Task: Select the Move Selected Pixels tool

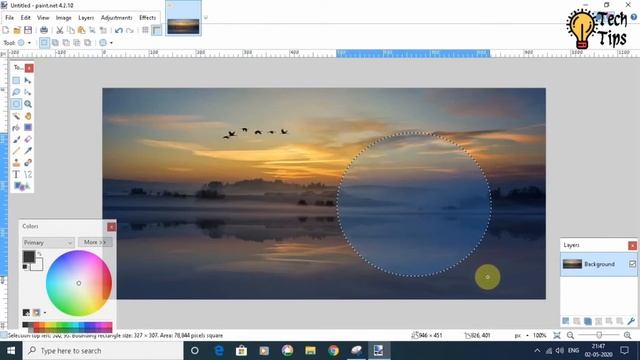Action: tap(28, 80)
